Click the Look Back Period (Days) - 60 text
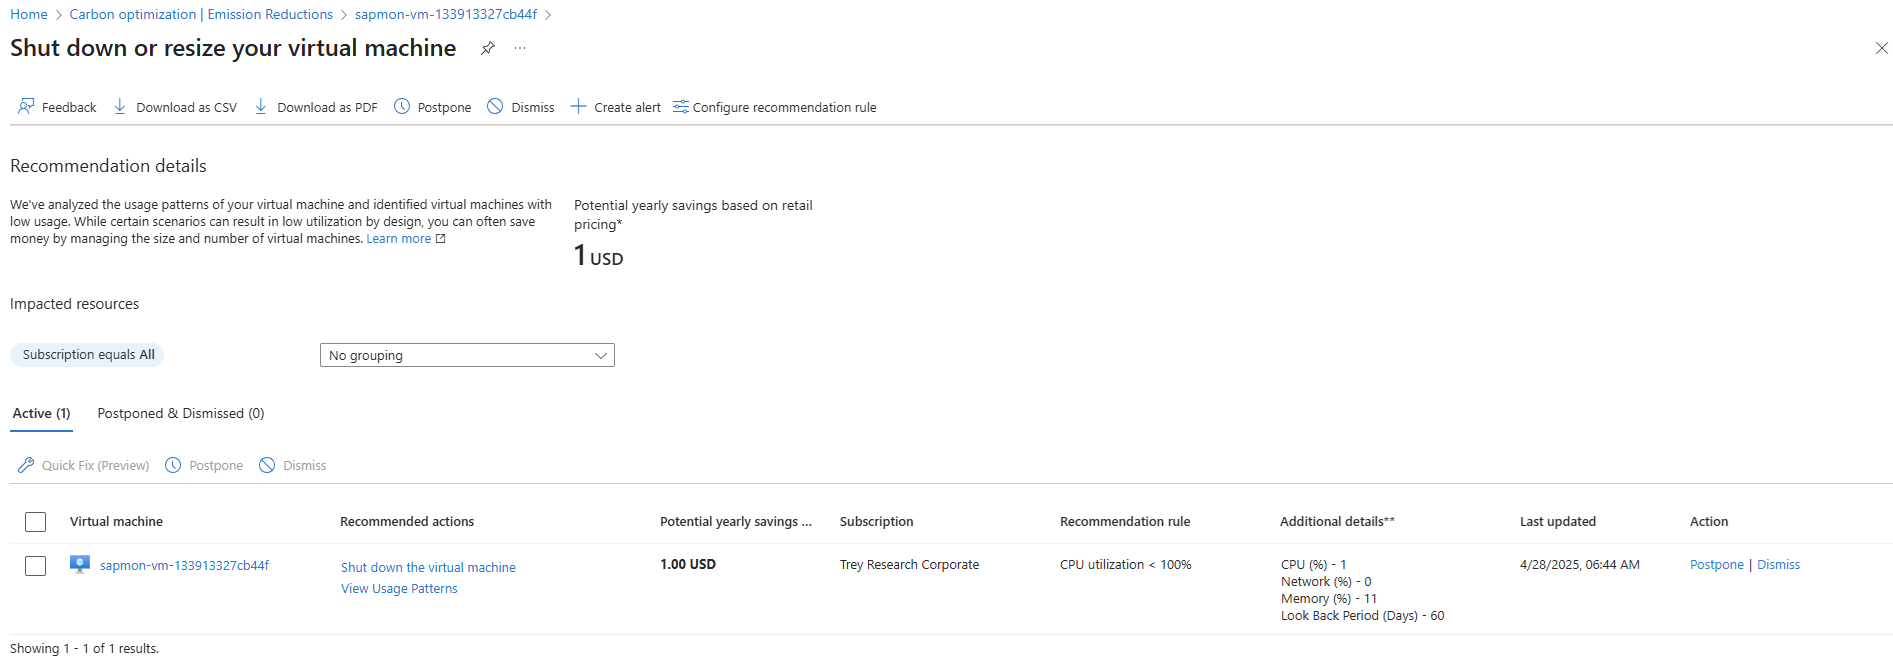Image resolution: width=1893 pixels, height=665 pixels. (1363, 615)
